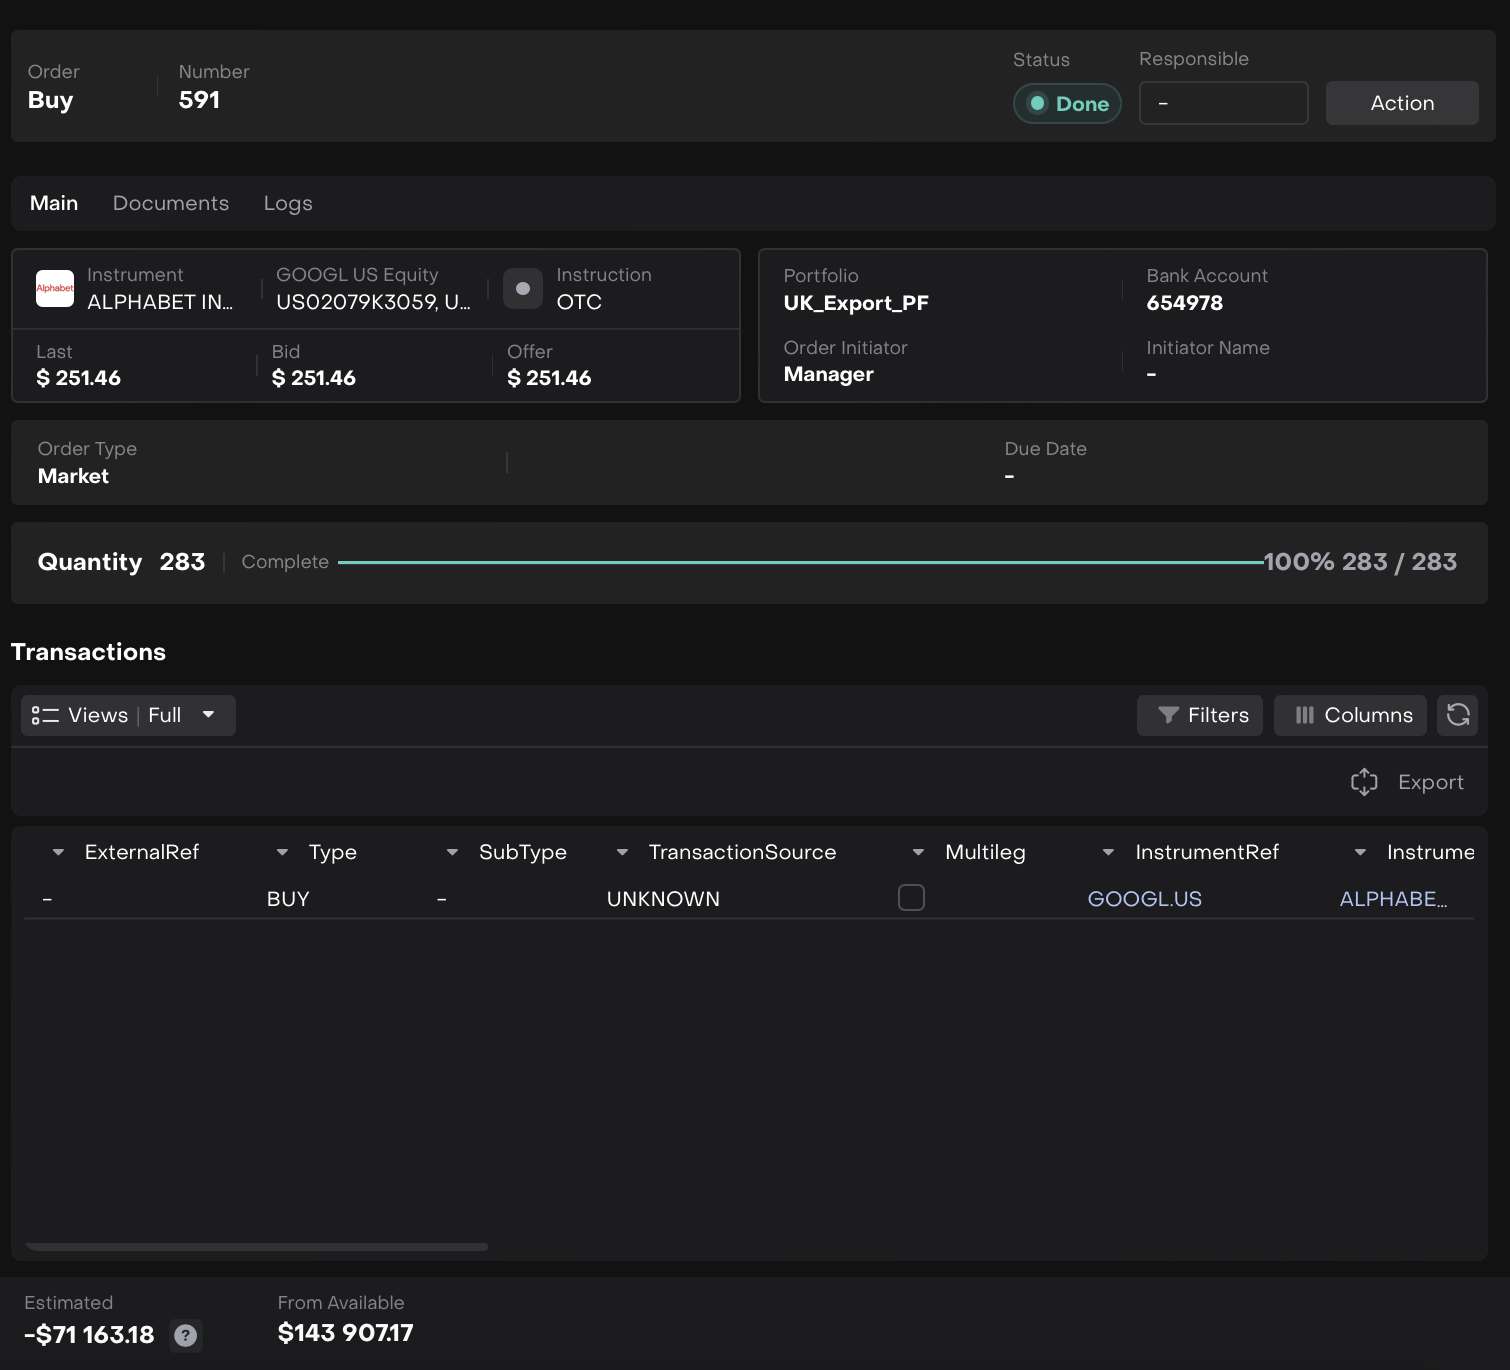
Task: Switch to the Logs tab
Action: tap(288, 203)
